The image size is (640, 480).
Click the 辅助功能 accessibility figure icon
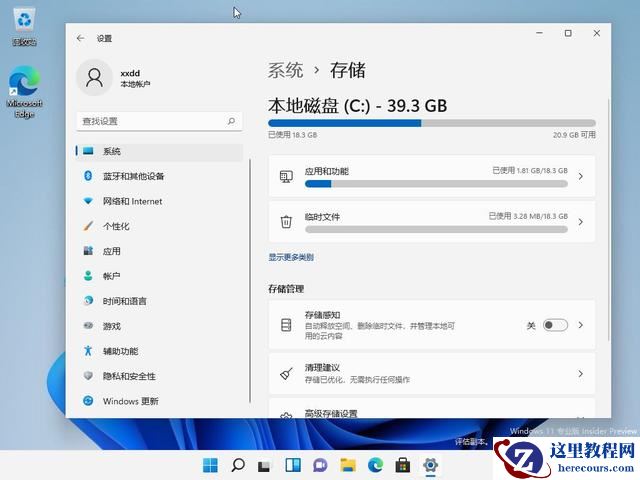tap(88, 351)
